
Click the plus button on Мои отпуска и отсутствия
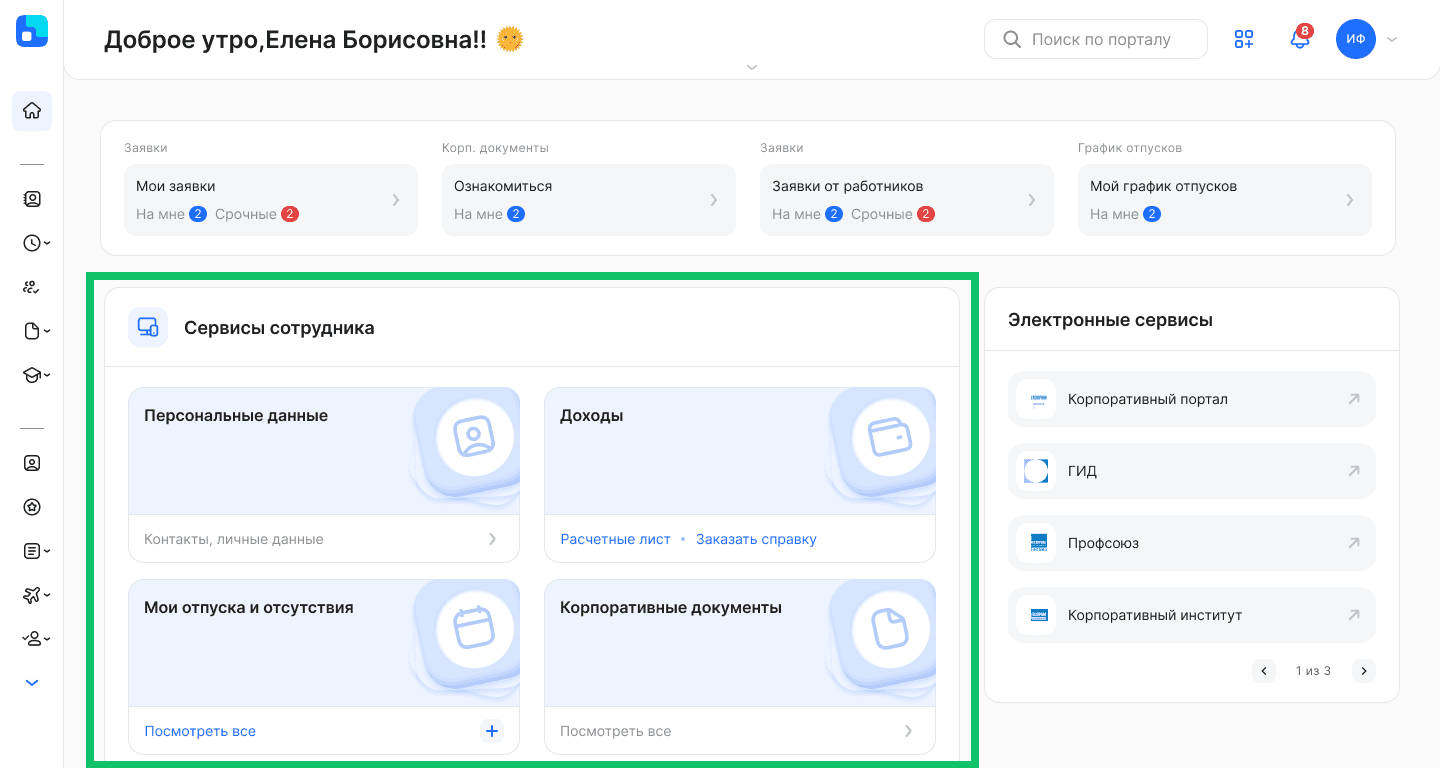(x=492, y=730)
